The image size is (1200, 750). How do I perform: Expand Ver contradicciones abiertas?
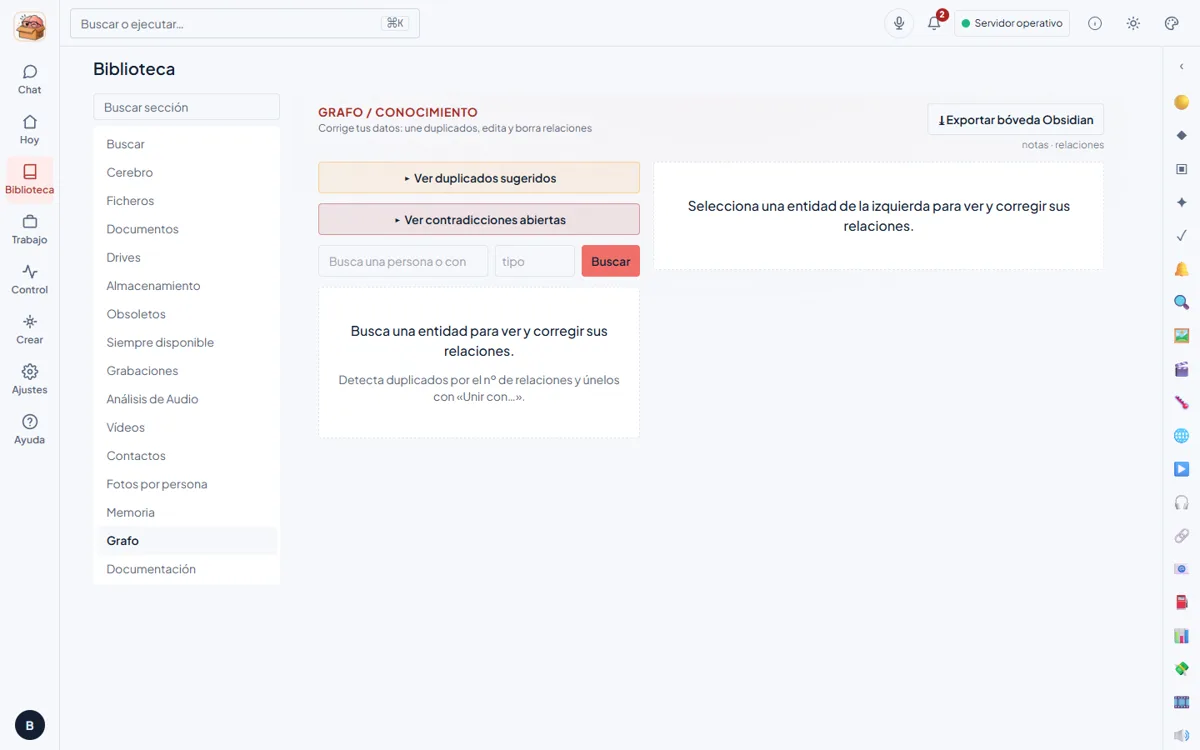tap(479, 220)
